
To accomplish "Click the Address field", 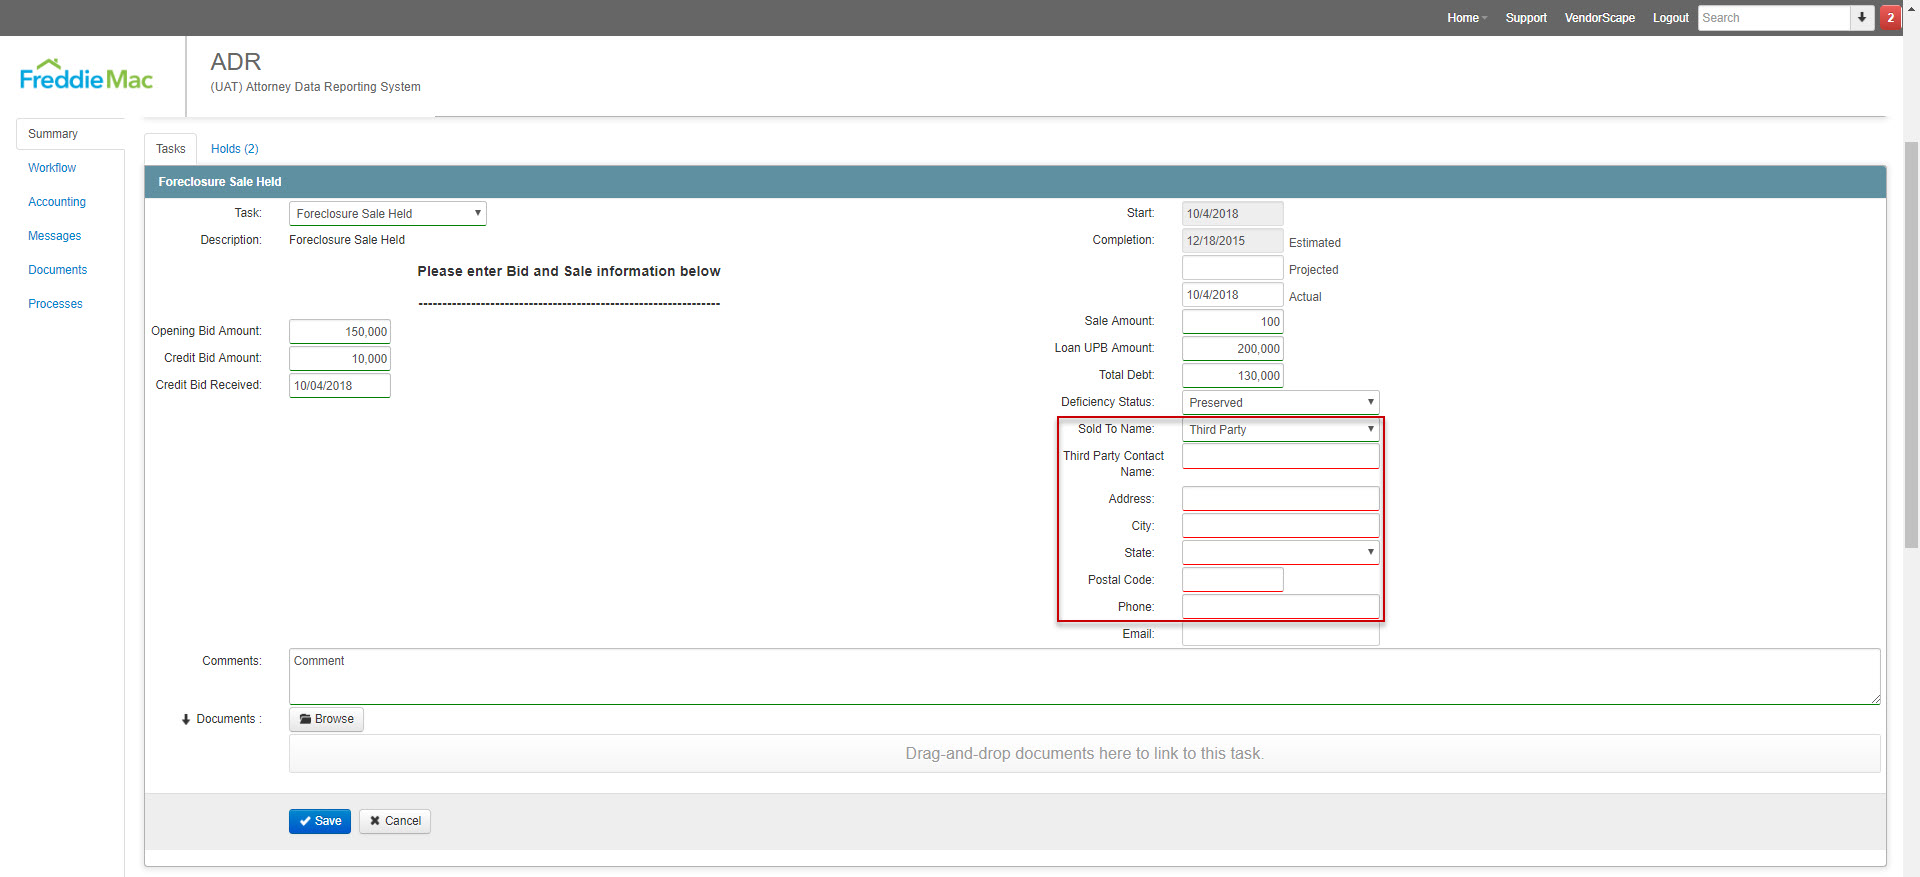I will [x=1281, y=499].
